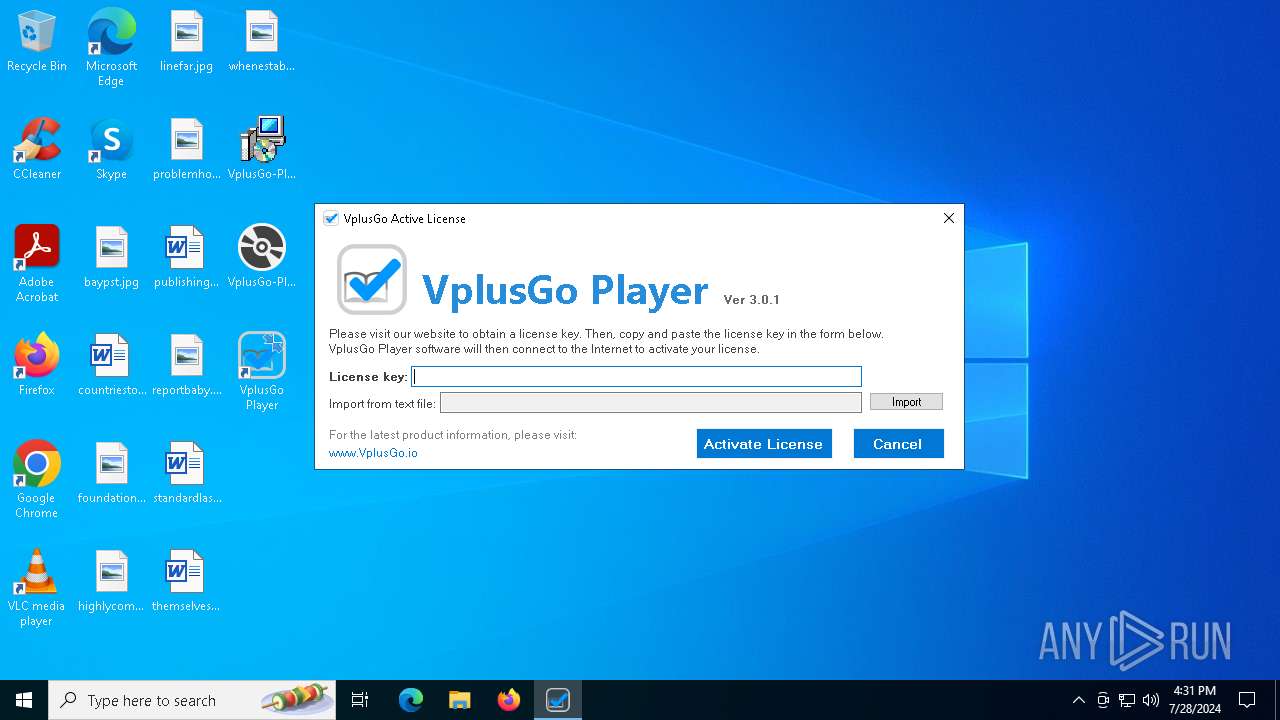The height and width of the screenshot is (720, 1280).
Task: Select the whenestab... file icon on desktop
Action: click(x=261, y=42)
